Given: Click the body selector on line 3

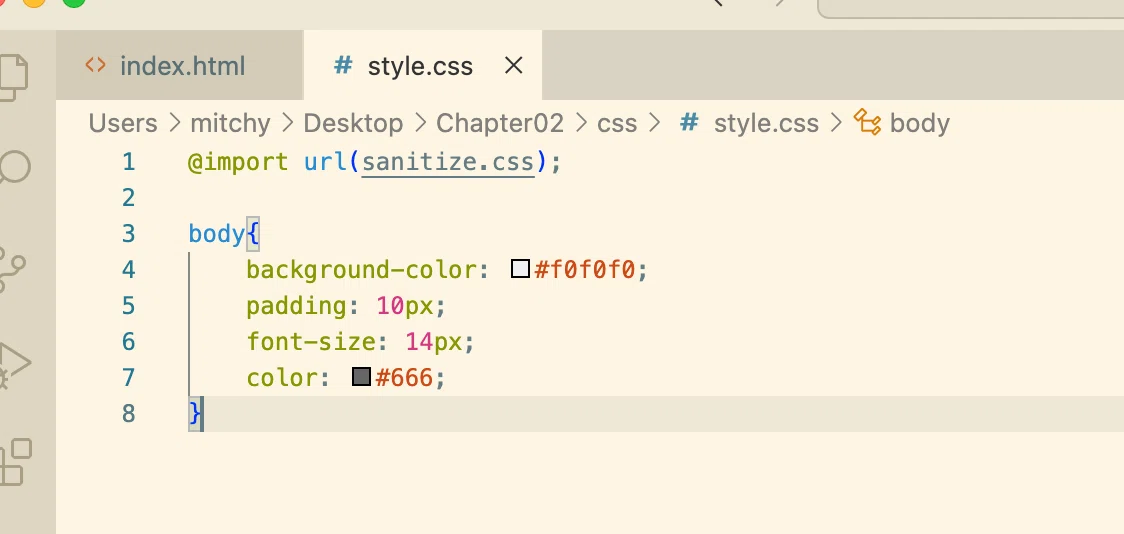Looking at the screenshot, I should point(216,234).
